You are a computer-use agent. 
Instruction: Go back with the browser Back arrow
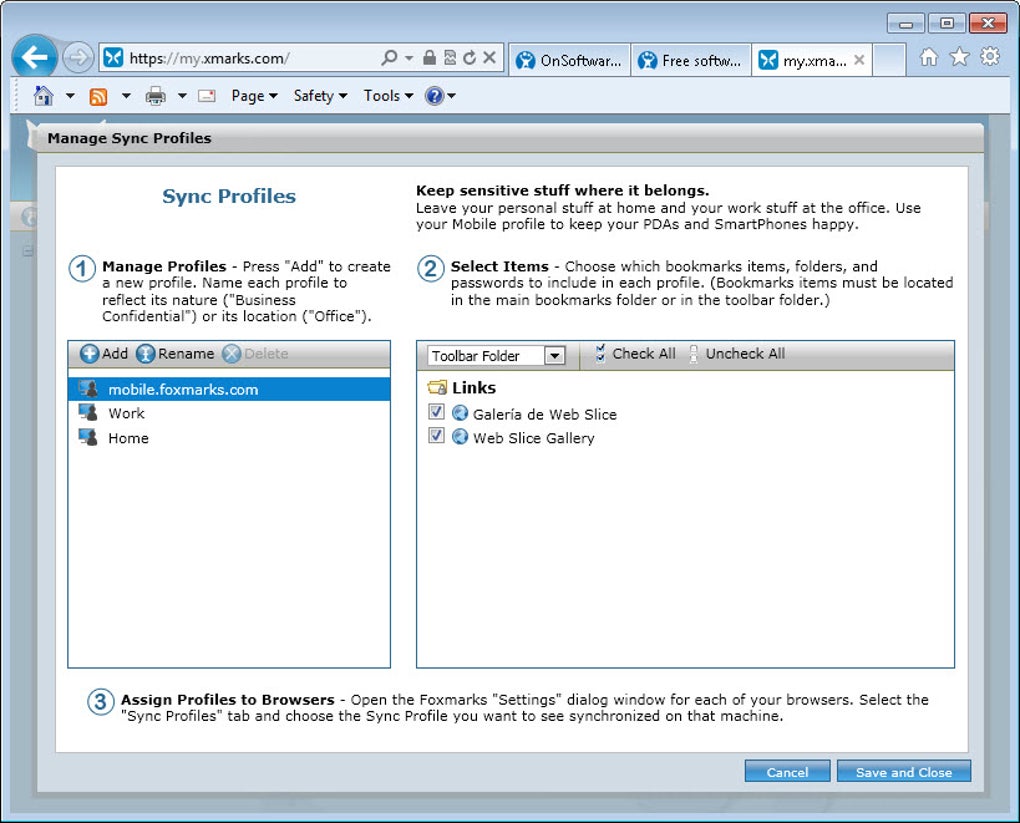pyautogui.click(x=34, y=58)
